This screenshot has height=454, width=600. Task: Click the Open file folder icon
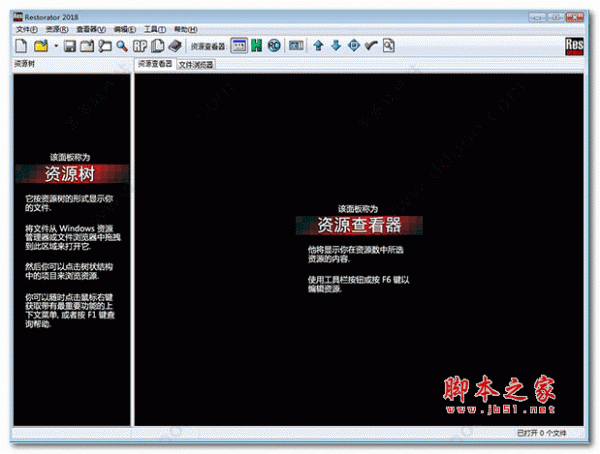[41, 46]
